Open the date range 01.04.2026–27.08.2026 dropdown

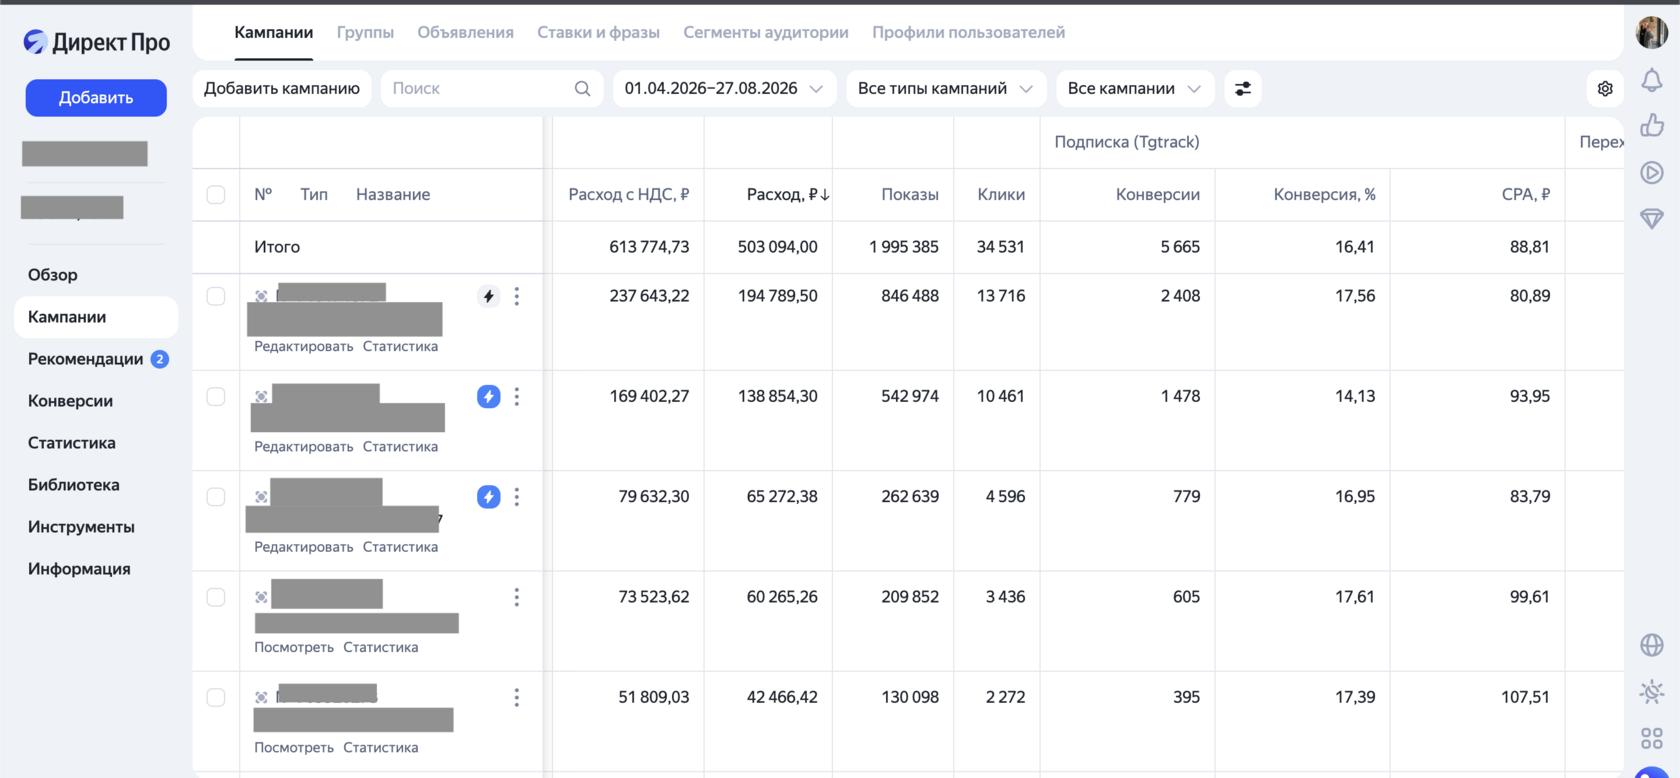click(x=724, y=88)
